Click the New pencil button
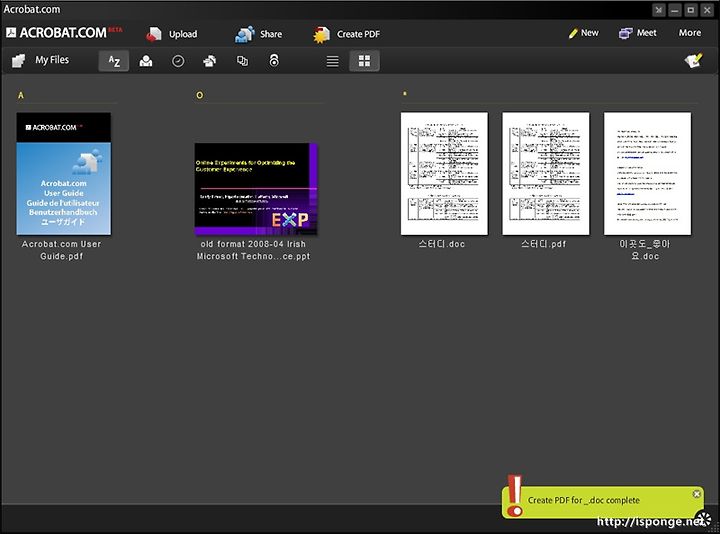 pos(583,33)
